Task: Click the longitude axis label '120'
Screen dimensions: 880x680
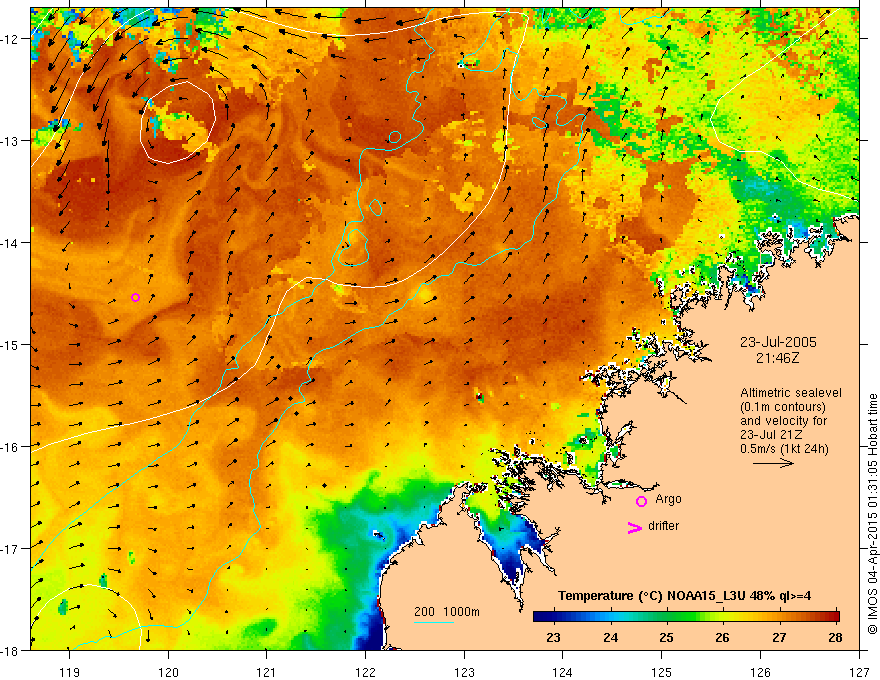Action: coord(168,672)
